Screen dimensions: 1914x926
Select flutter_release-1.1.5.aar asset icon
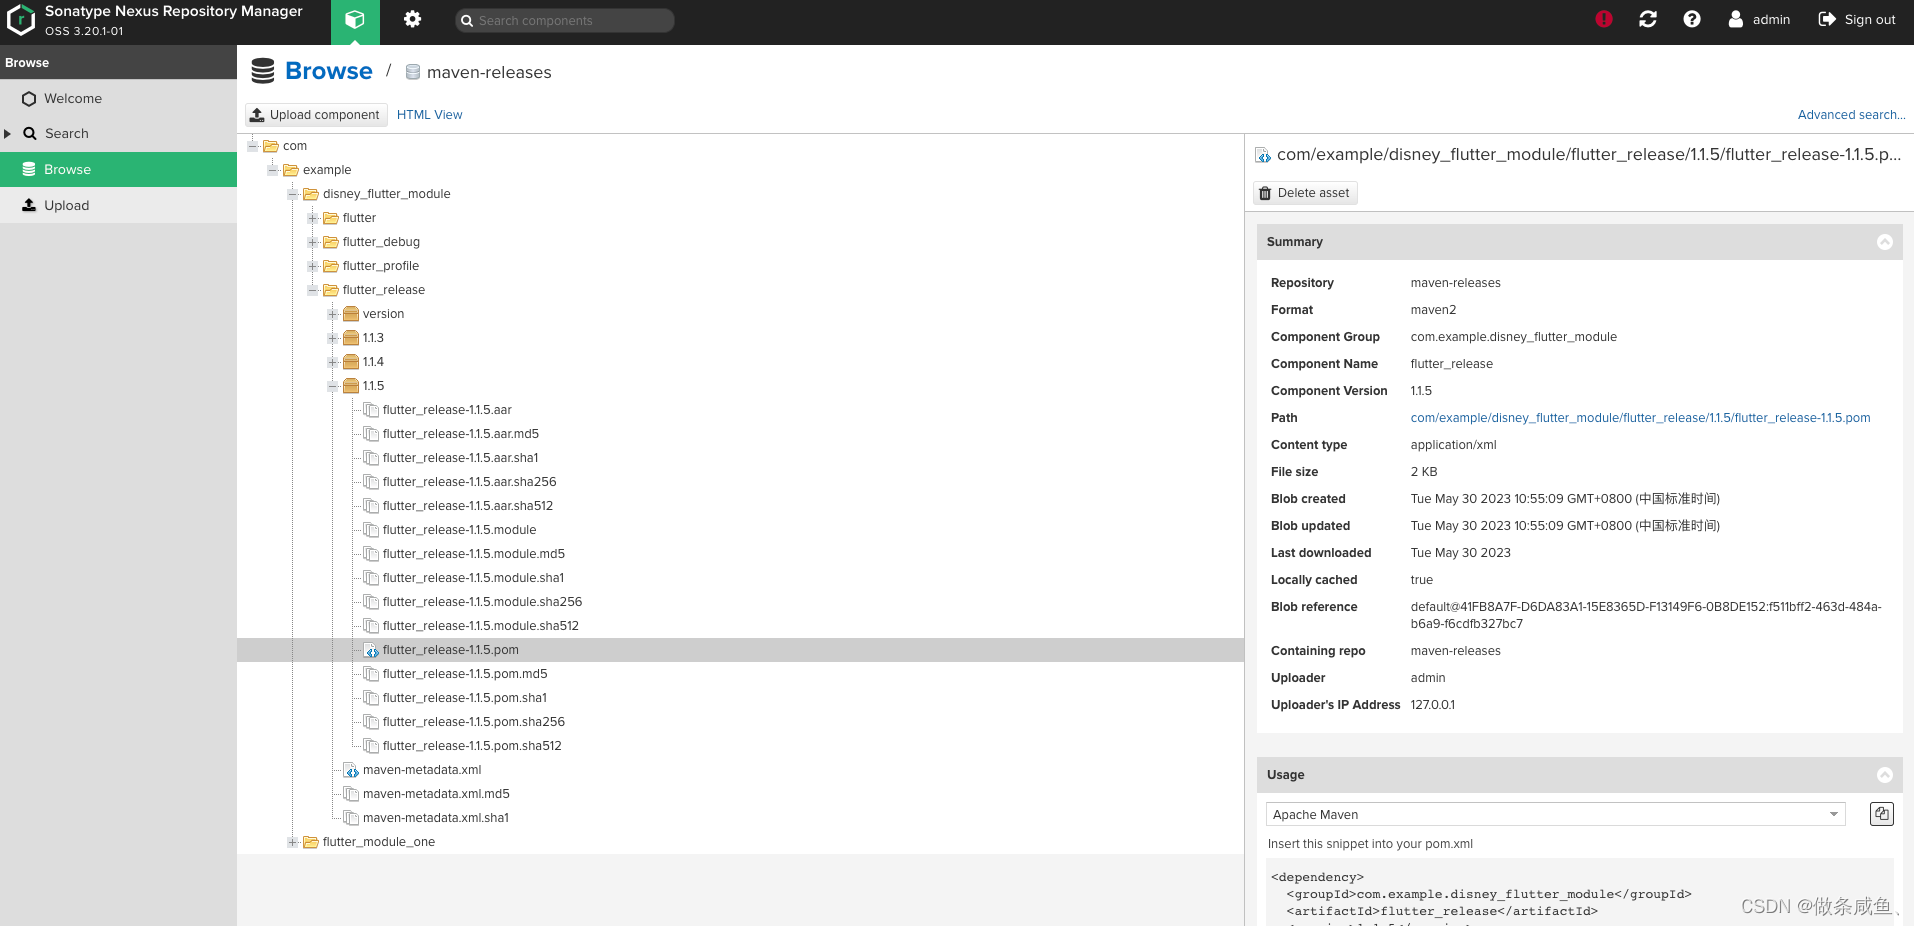pyautogui.click(x=371, y=410)
